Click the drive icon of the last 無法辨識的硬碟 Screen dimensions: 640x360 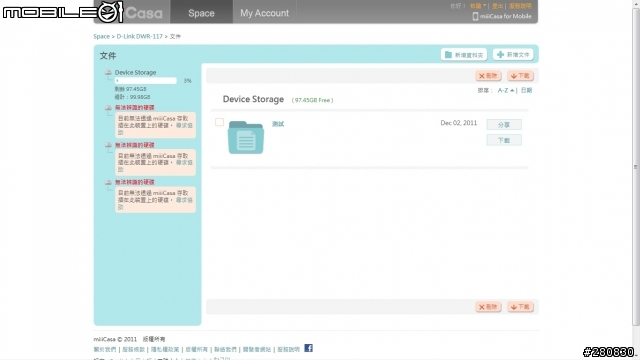[108, 182]
